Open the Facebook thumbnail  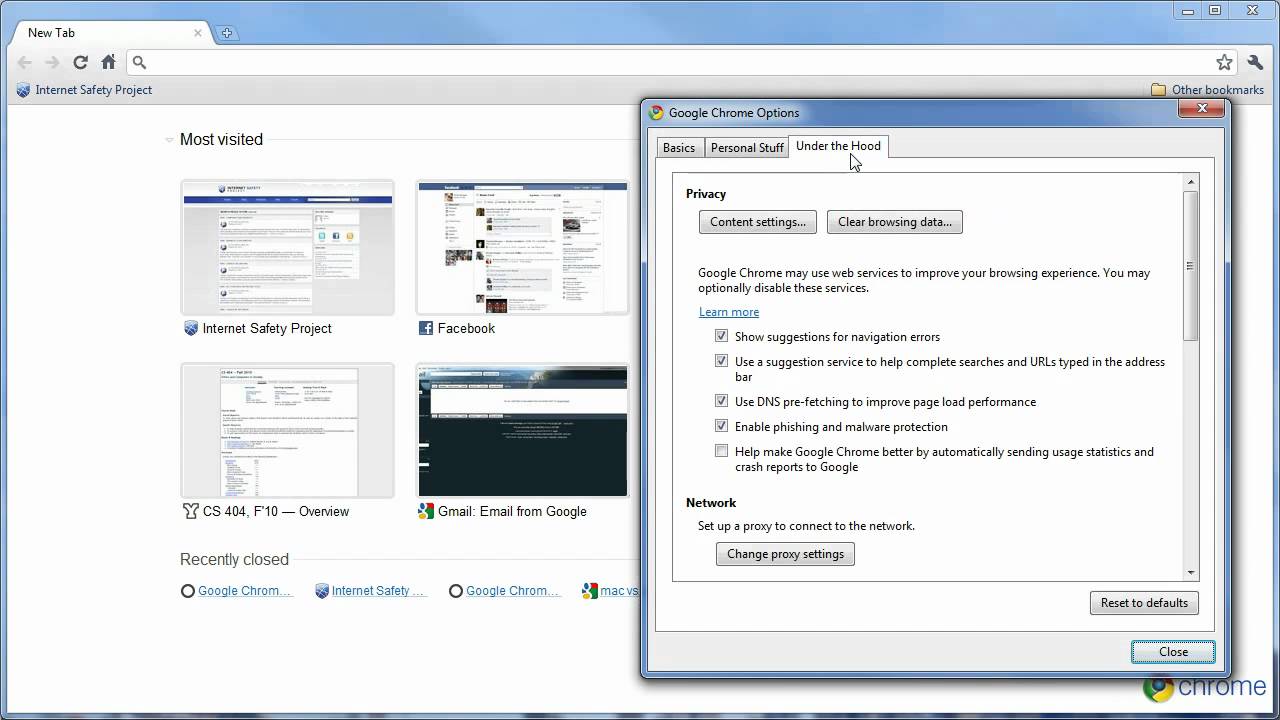[522, 247]
